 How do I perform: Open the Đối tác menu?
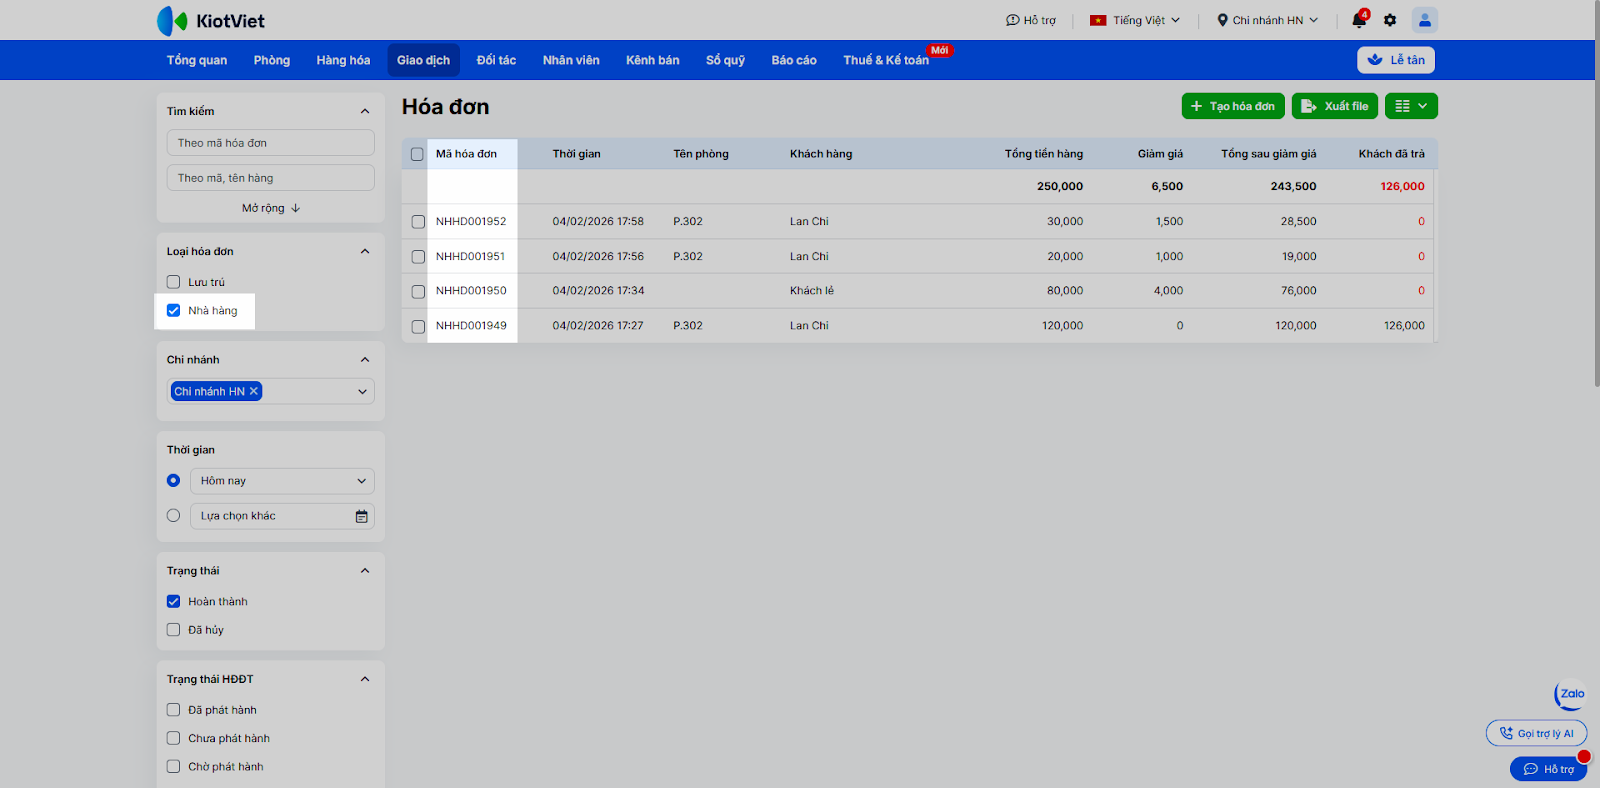(x=496, y=60)
